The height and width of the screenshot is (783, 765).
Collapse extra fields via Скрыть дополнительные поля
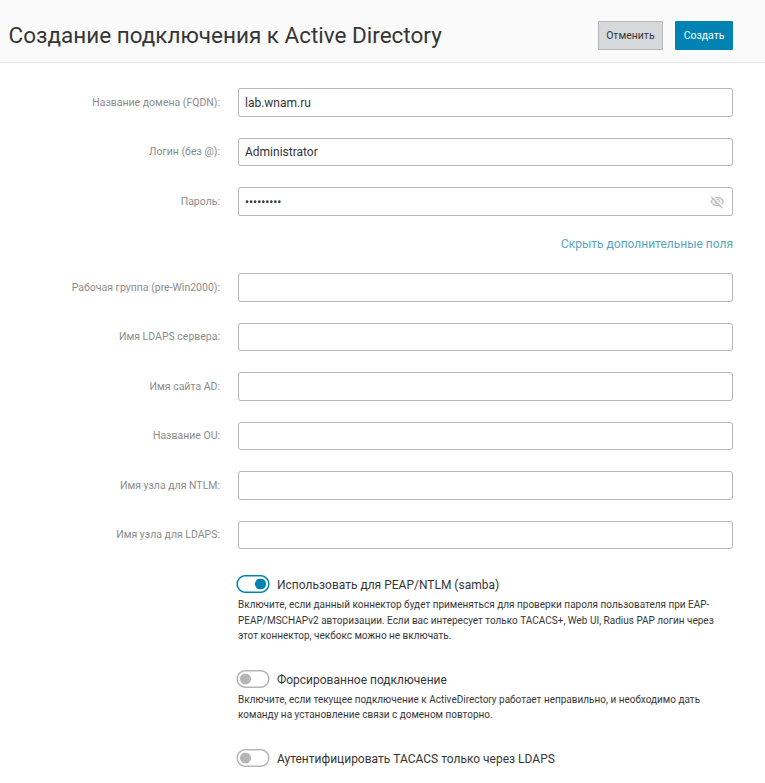[646, 244]
